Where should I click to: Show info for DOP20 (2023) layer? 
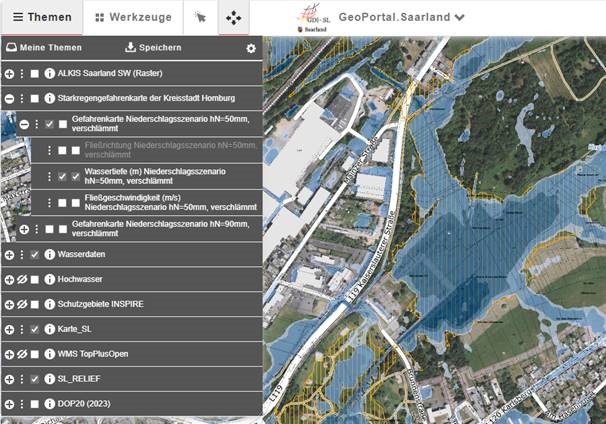click(49, 404)
